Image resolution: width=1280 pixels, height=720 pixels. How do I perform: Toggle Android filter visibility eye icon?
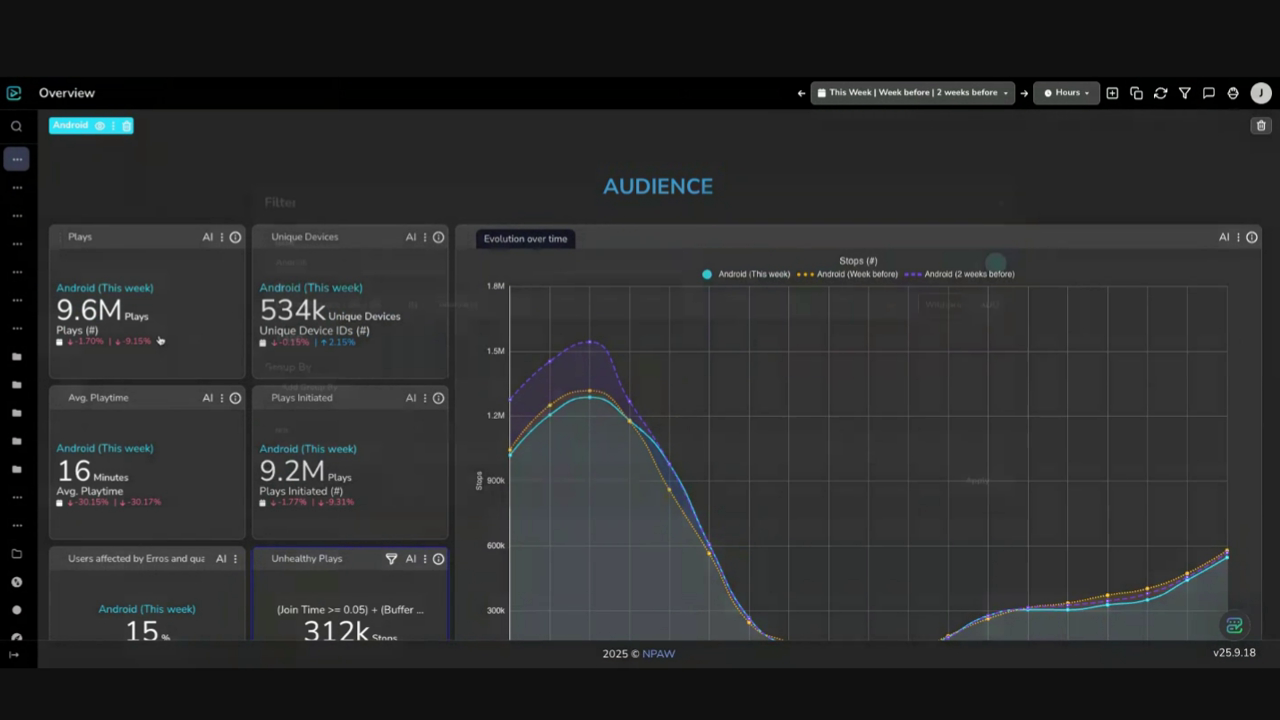pos(99,126)
